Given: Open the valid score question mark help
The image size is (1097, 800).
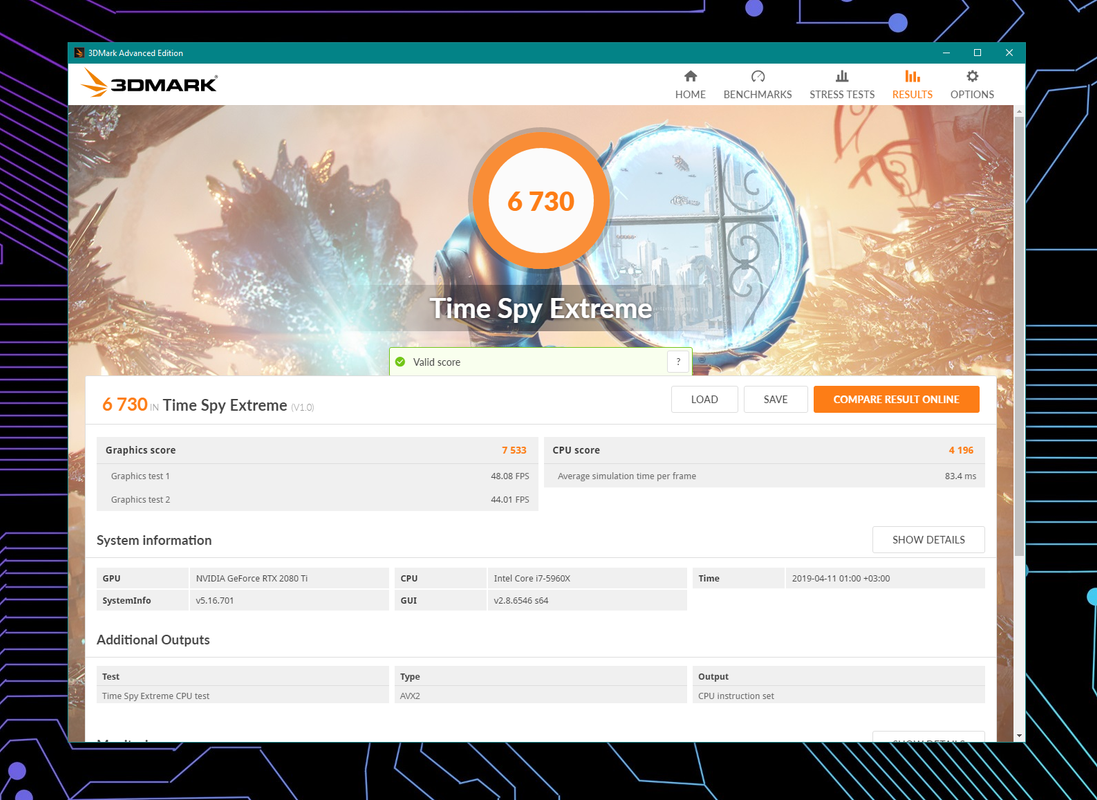Looking at the screenshot, I should point(678,362).
